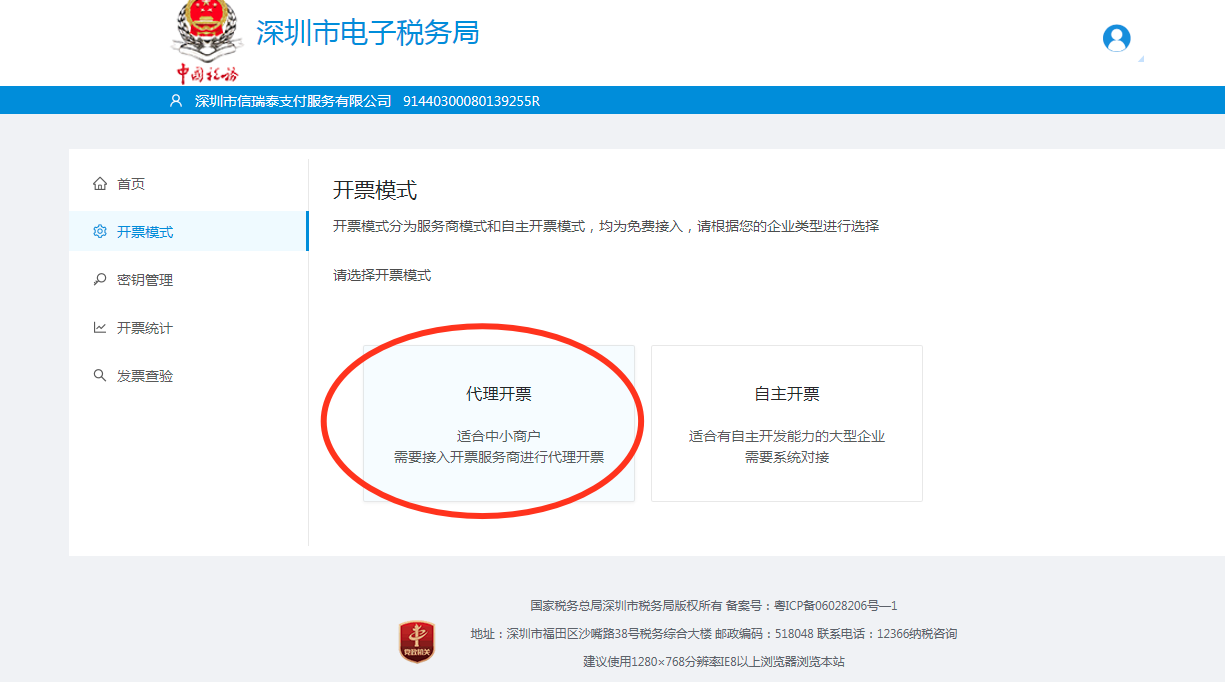This screenshot has width=1225, height=682.
Task: Click the key icon beside 密钥管理
Action: pyautogui.click(x=99, y=280)
